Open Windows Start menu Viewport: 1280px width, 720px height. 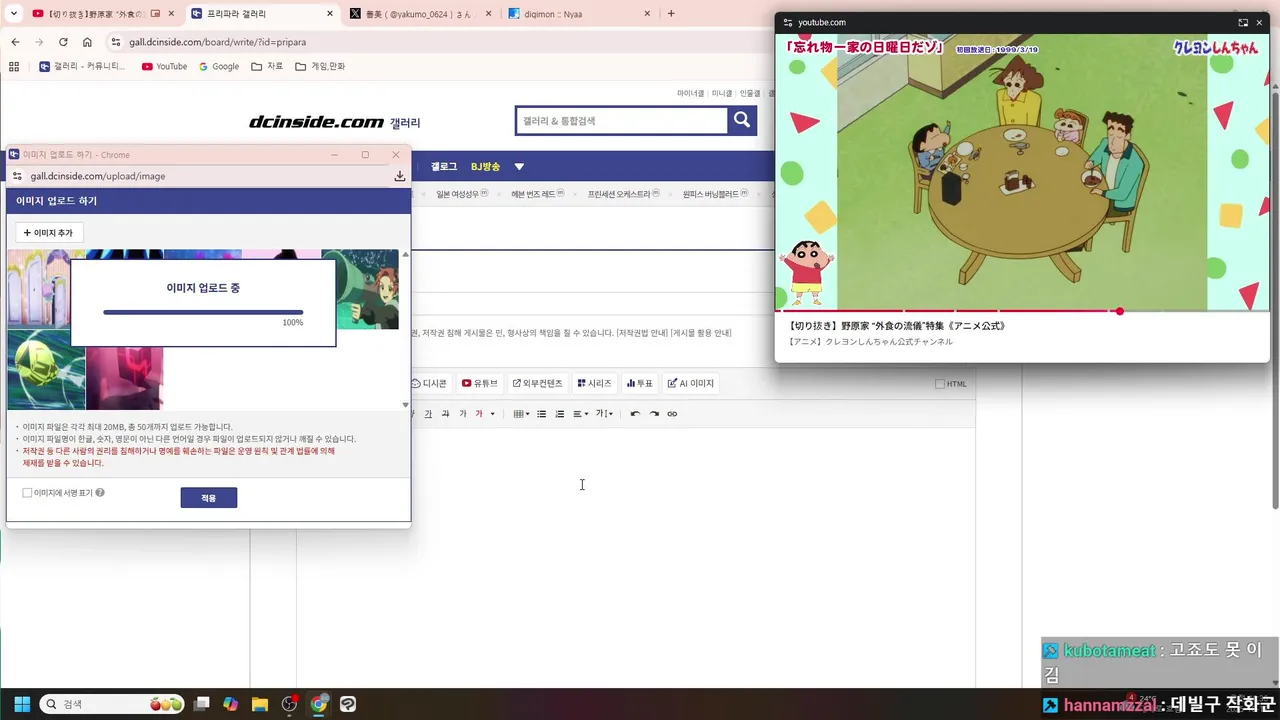[x=22, y=704]
